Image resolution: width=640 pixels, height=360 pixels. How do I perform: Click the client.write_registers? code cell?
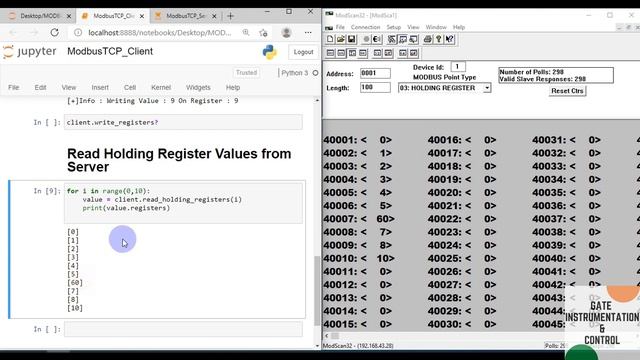click(x=183, y=122)
